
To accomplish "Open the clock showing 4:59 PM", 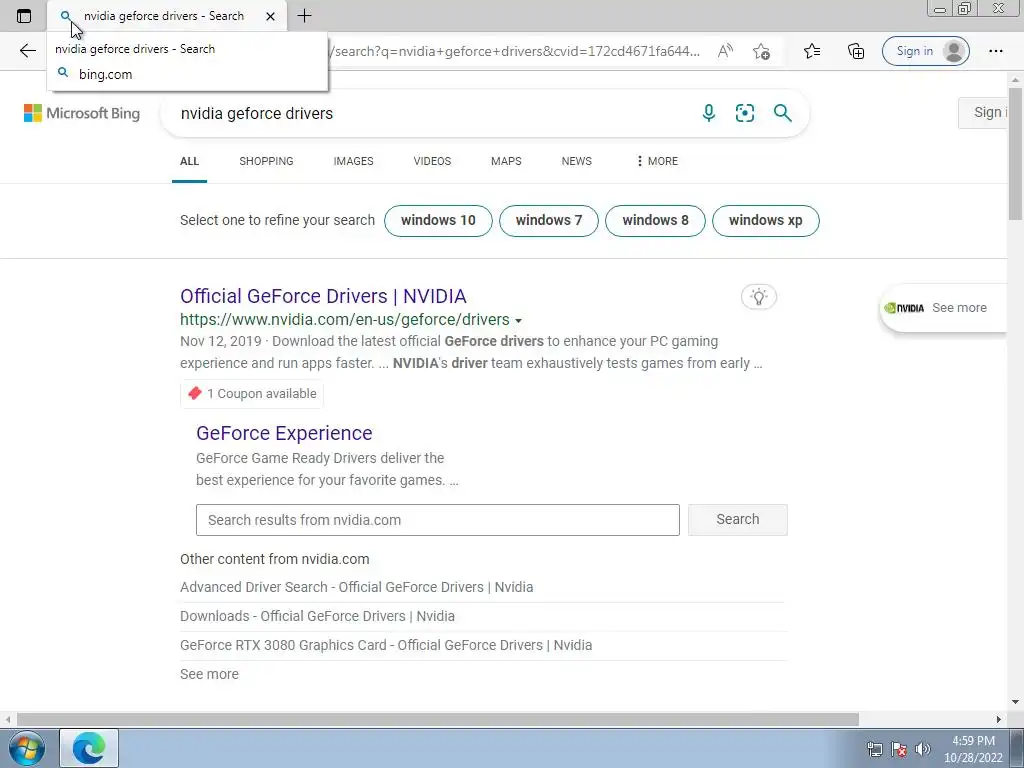I will click(973, 749).
